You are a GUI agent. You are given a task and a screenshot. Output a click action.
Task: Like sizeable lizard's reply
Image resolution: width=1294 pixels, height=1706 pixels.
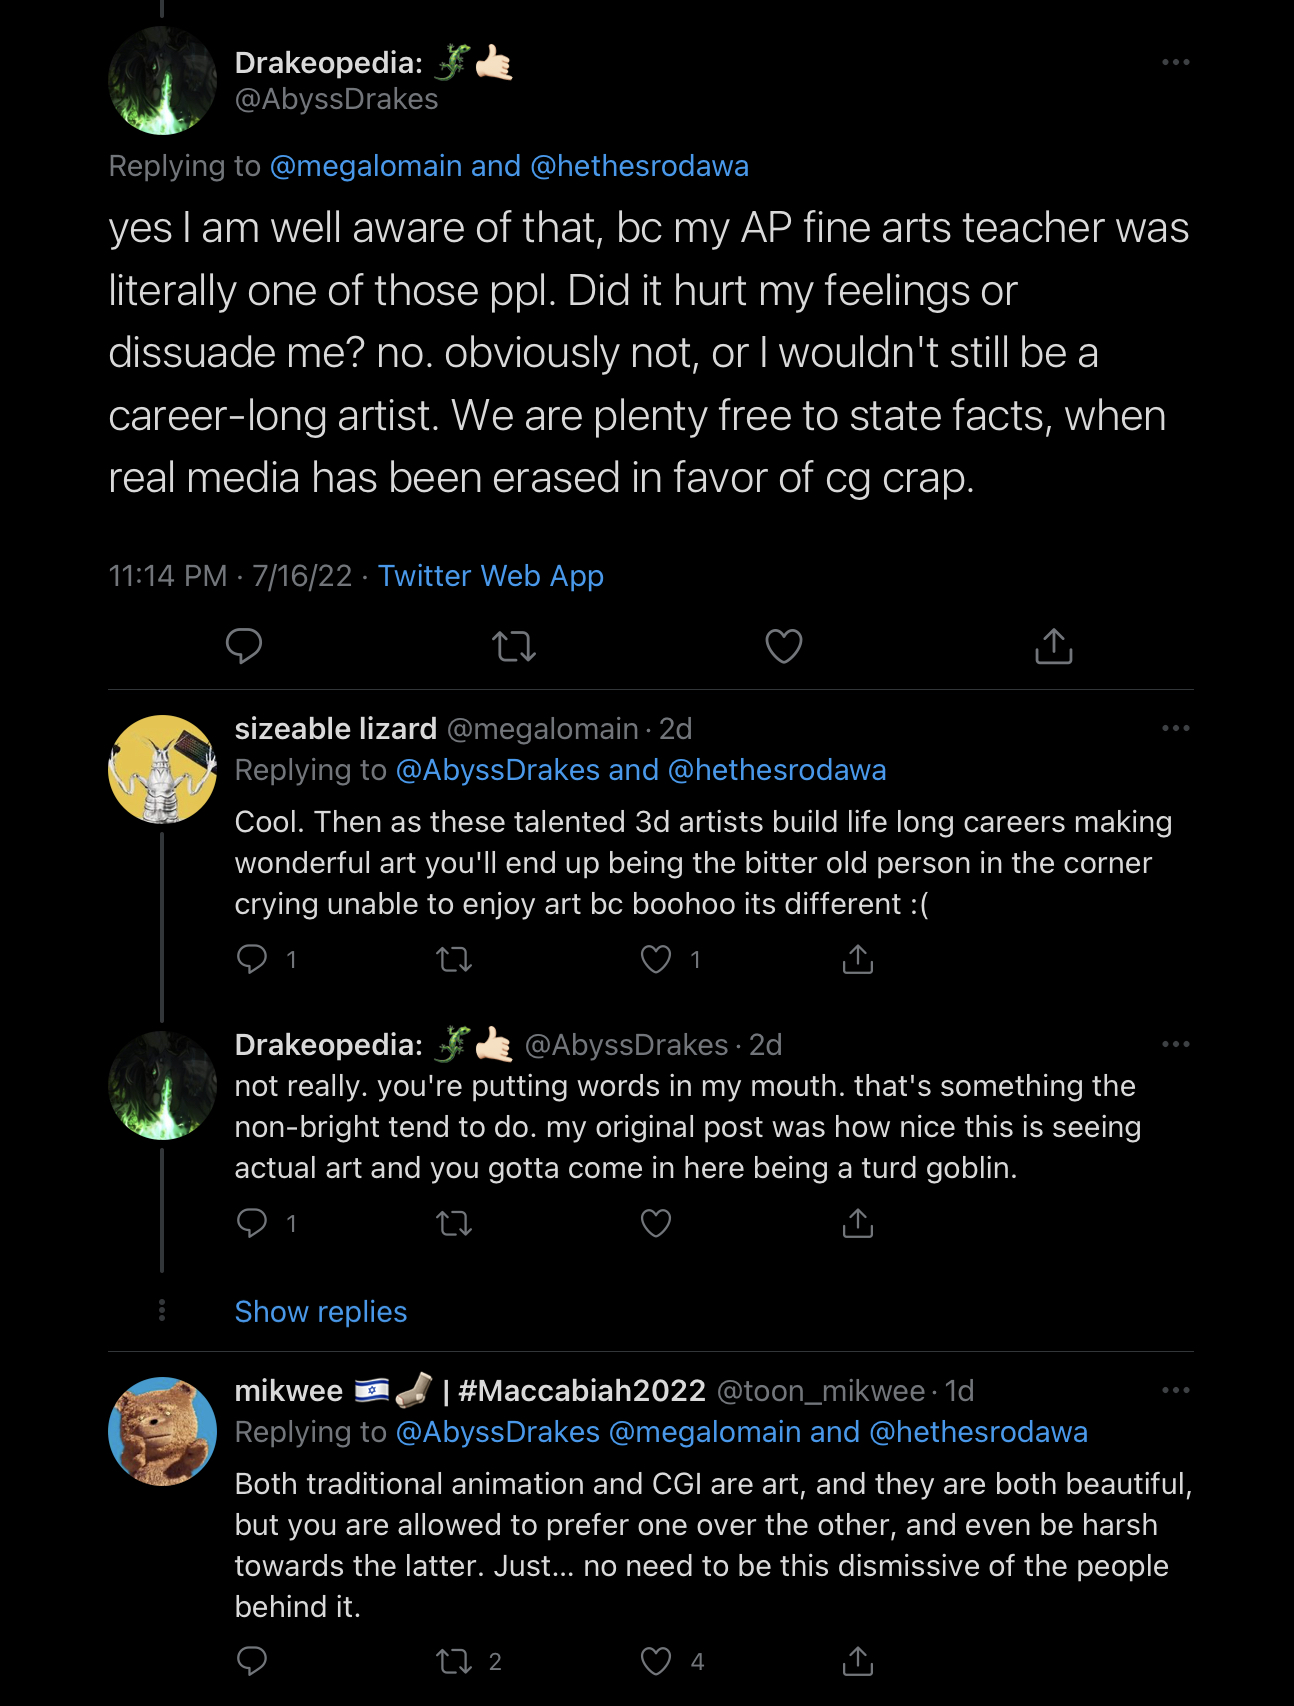(x=656, y=960)
